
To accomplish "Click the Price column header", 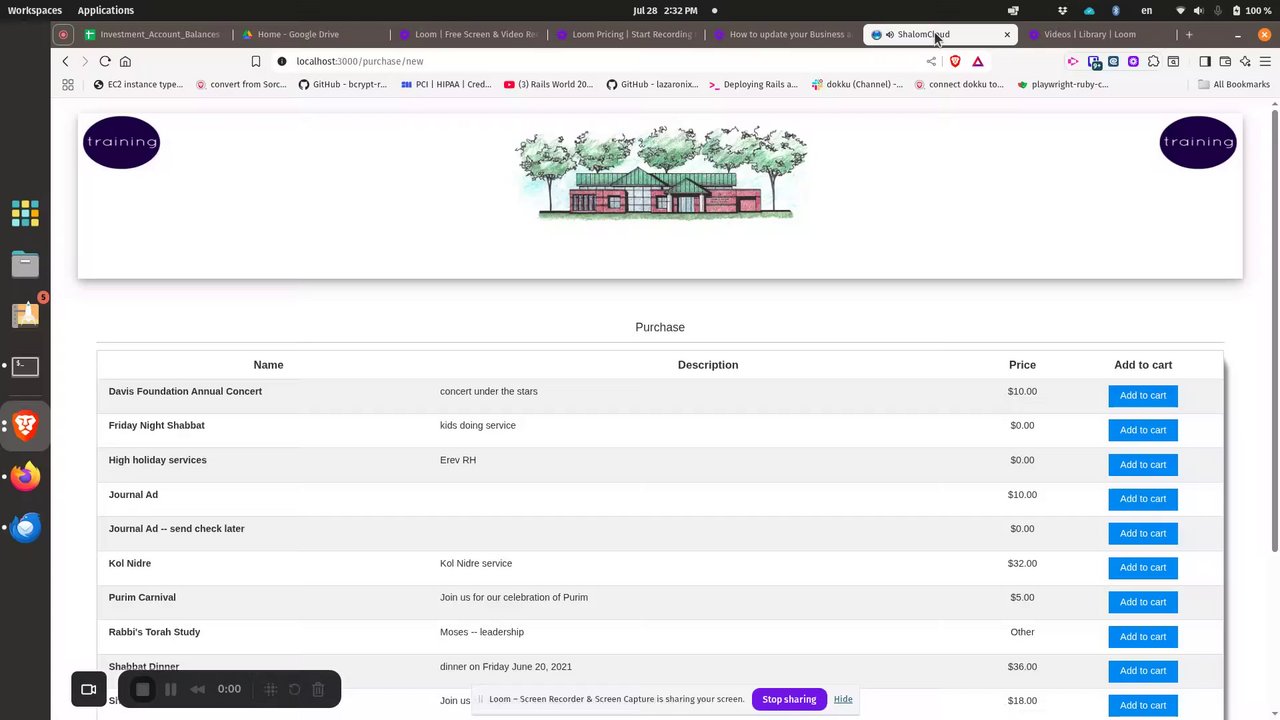I will [x=1022, y=365].
